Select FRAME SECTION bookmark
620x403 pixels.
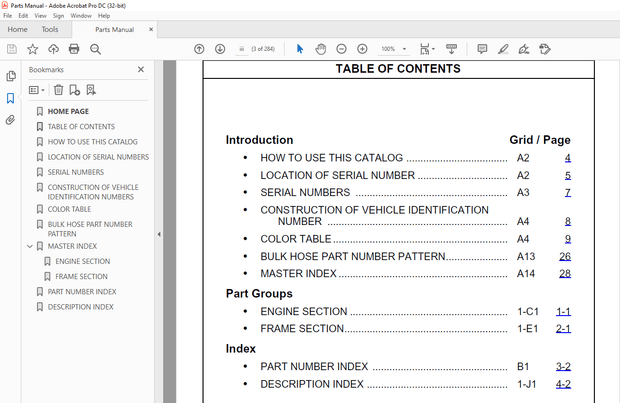(x=81, y=276)
